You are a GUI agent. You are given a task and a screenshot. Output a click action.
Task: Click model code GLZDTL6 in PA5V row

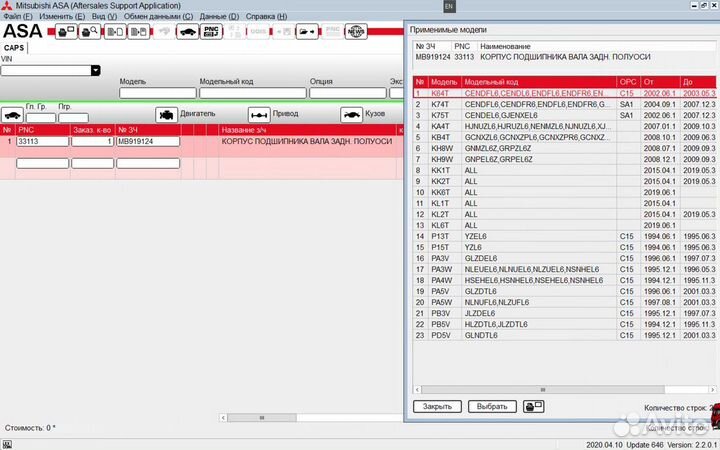click(x=481, y=292)
